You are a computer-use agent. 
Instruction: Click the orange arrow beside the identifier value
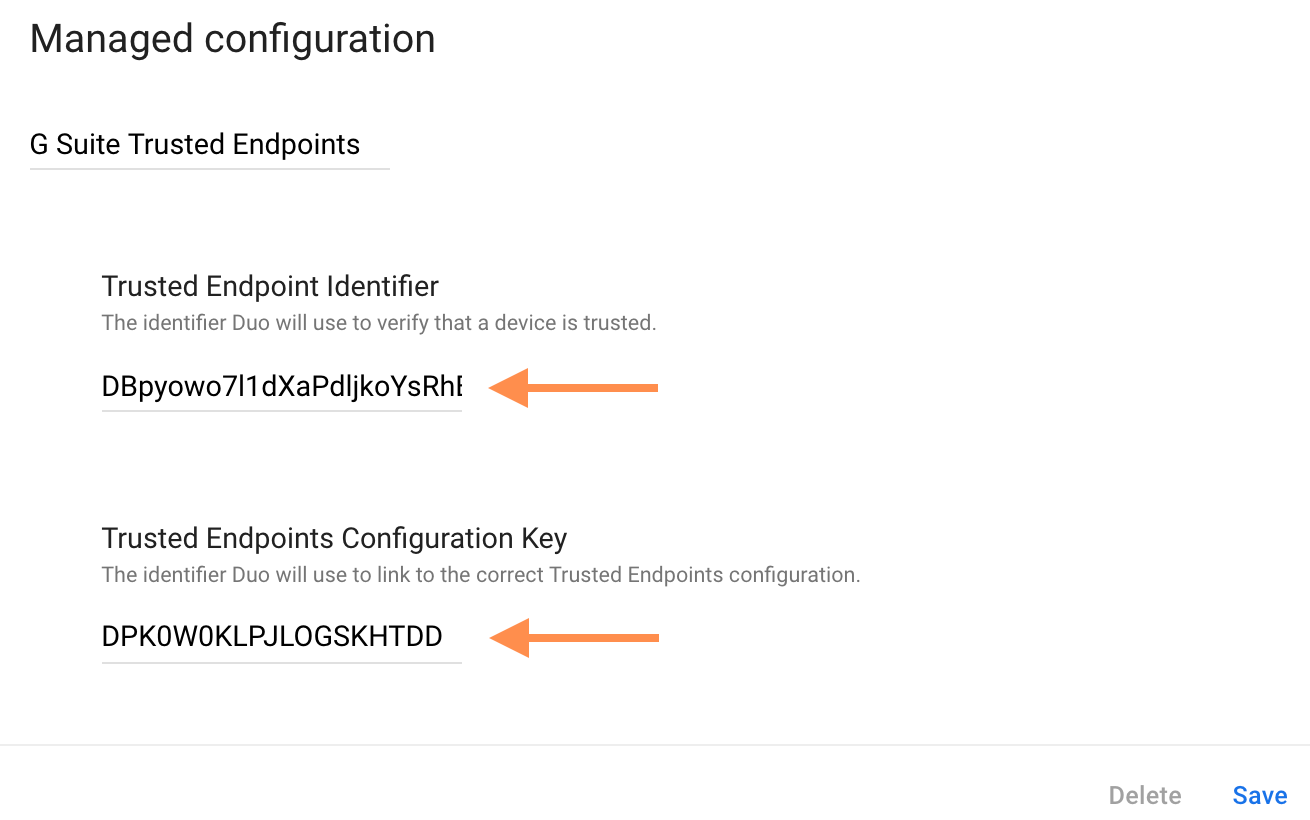click(x=570, y=388)
